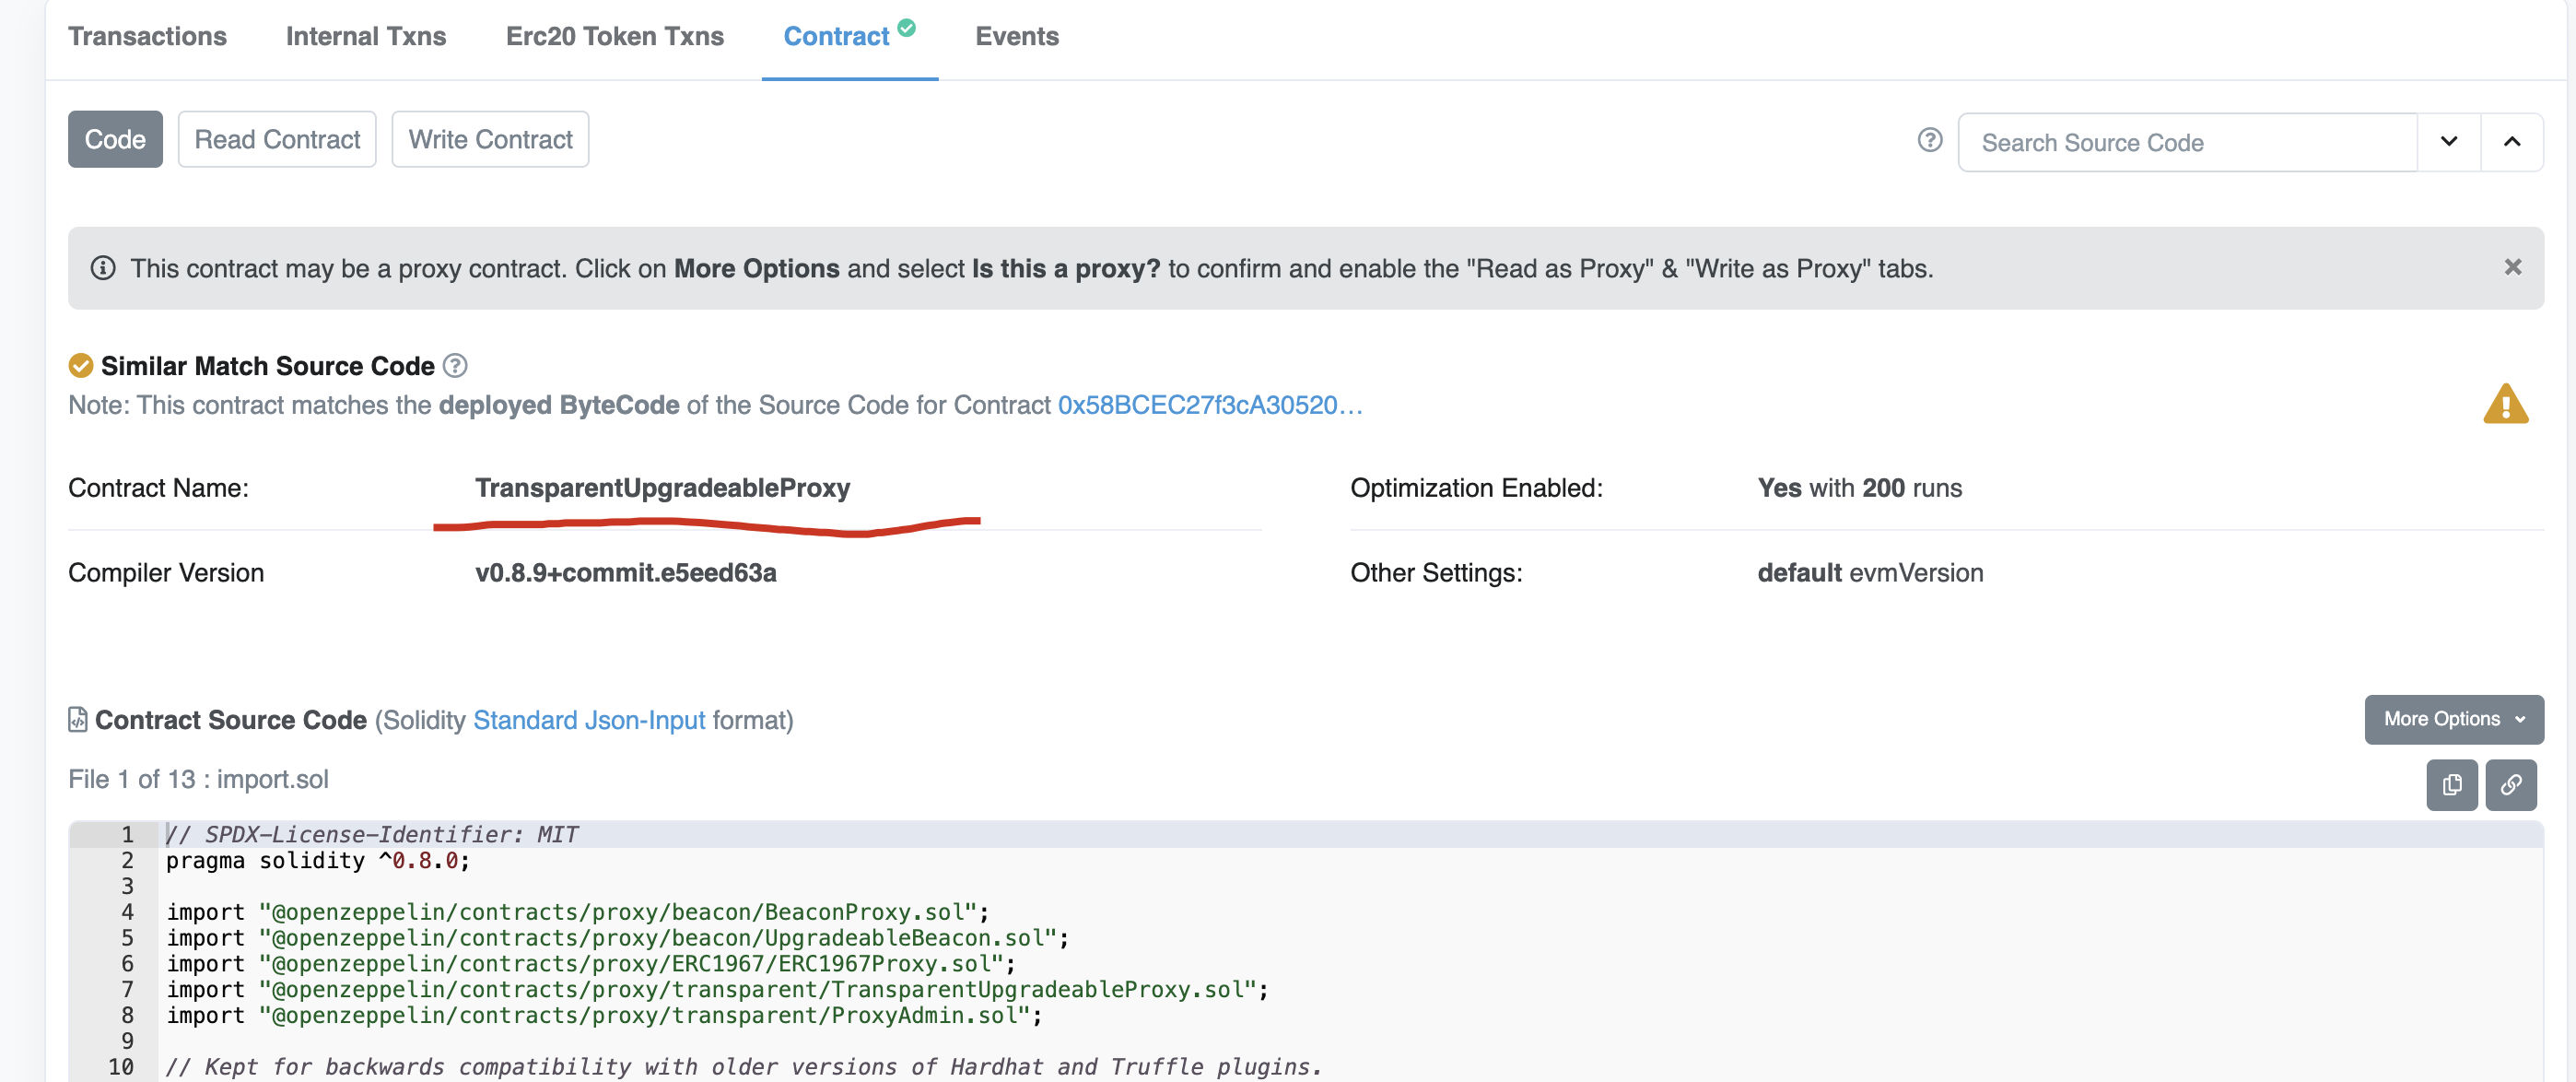Image resolution: width=2576 pixels, height=1082 pixels.
Task: Click the yellow warning triangle icon
Action: point(2506,404)
